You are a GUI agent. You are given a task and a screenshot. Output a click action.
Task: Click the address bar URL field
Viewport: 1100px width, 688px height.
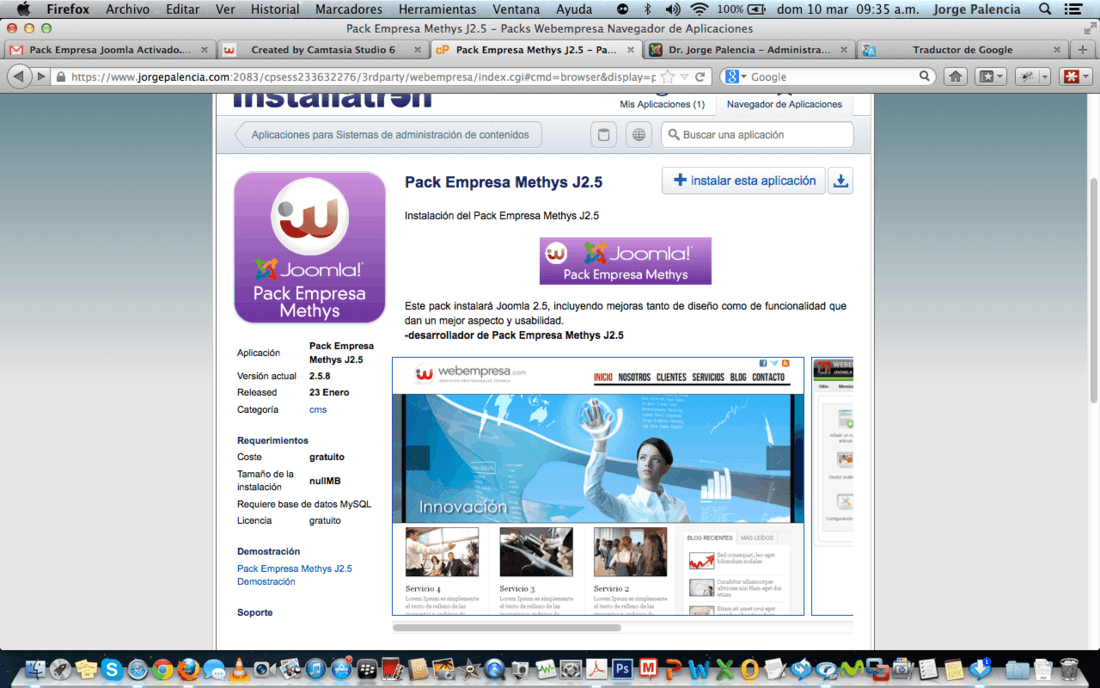pyautogui.click(x=363, y=76)
